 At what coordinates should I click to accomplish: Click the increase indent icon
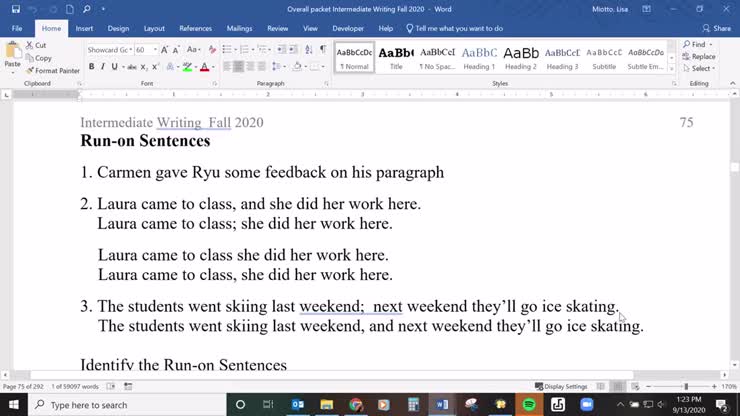point(293,50)
